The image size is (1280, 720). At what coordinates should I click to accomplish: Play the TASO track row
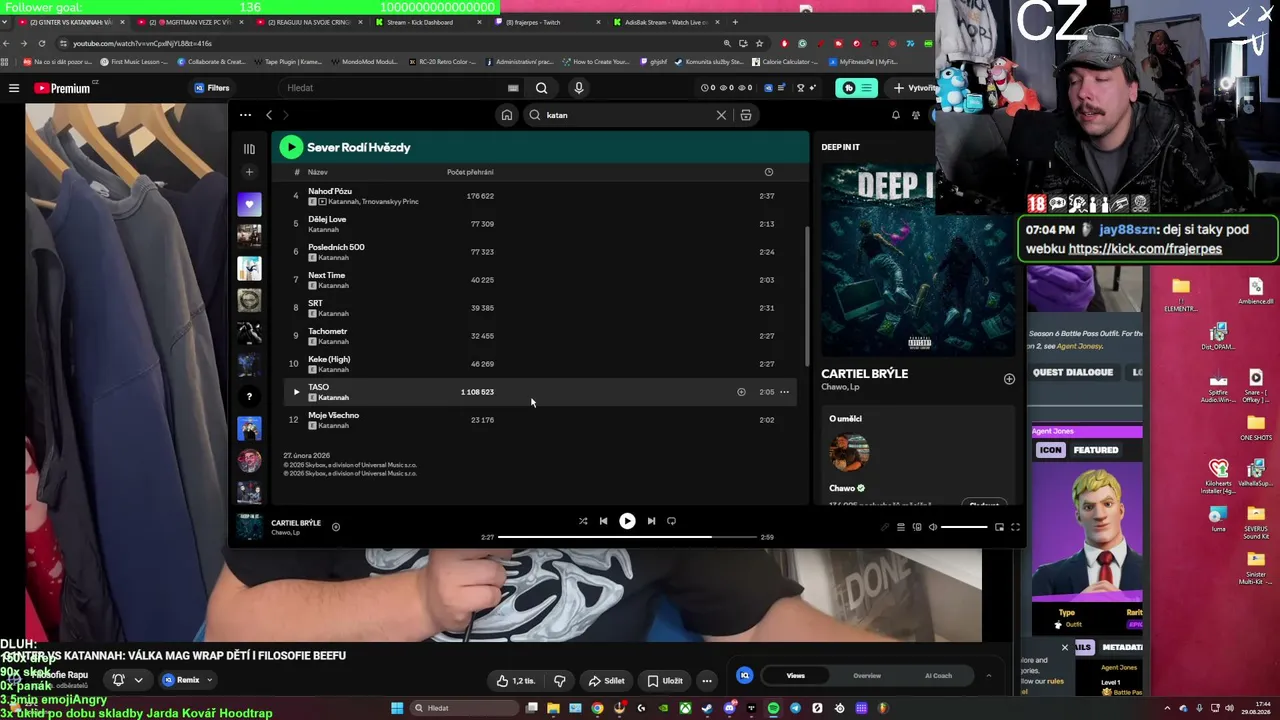[x=296, y=392]
